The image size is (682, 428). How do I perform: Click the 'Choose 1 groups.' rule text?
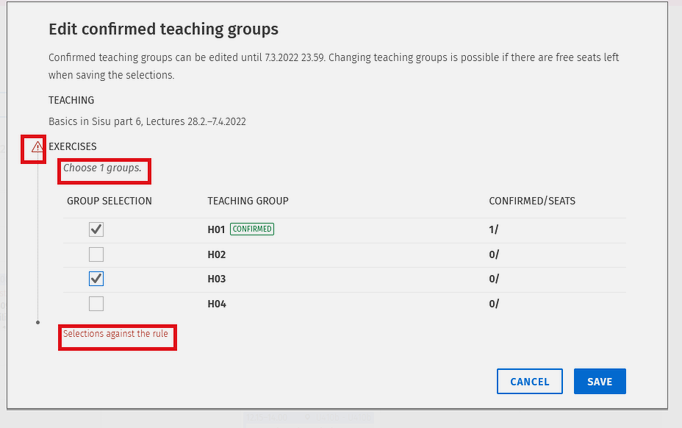[x=102, y=168]
